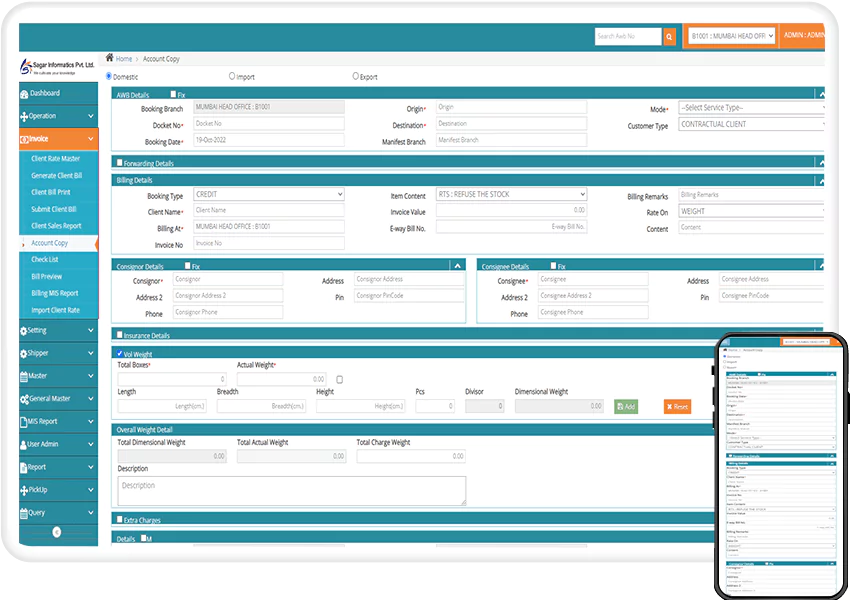
Task: Enable the Extra Charges checkbox
Action: [x=120, y=519]
